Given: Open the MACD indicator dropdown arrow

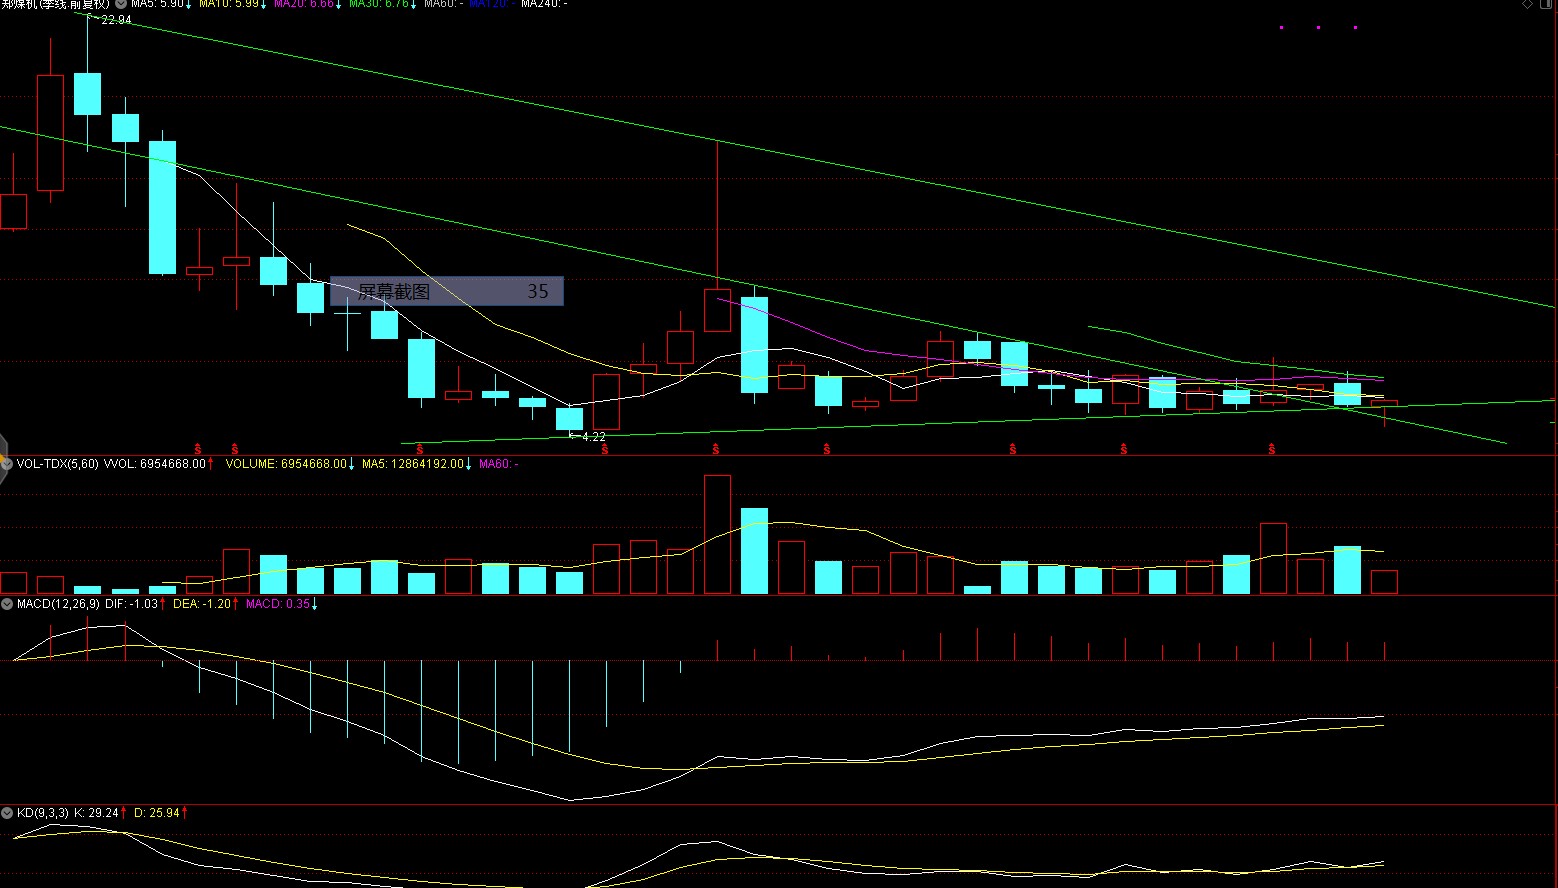Looking at the screenshot, I should (x=7, y=604).
